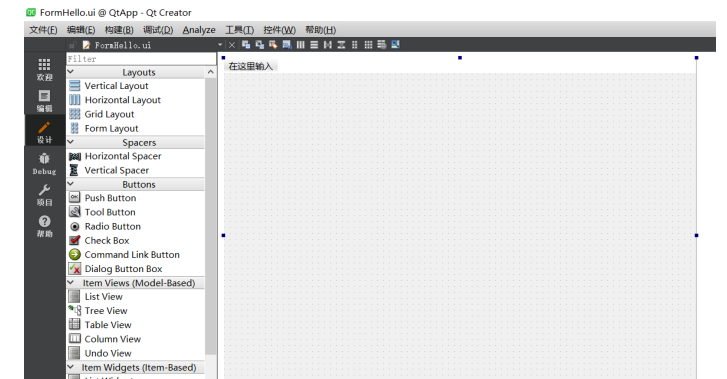Focus the widget box Filter field
727x379 pixels.
click(141, 59)
